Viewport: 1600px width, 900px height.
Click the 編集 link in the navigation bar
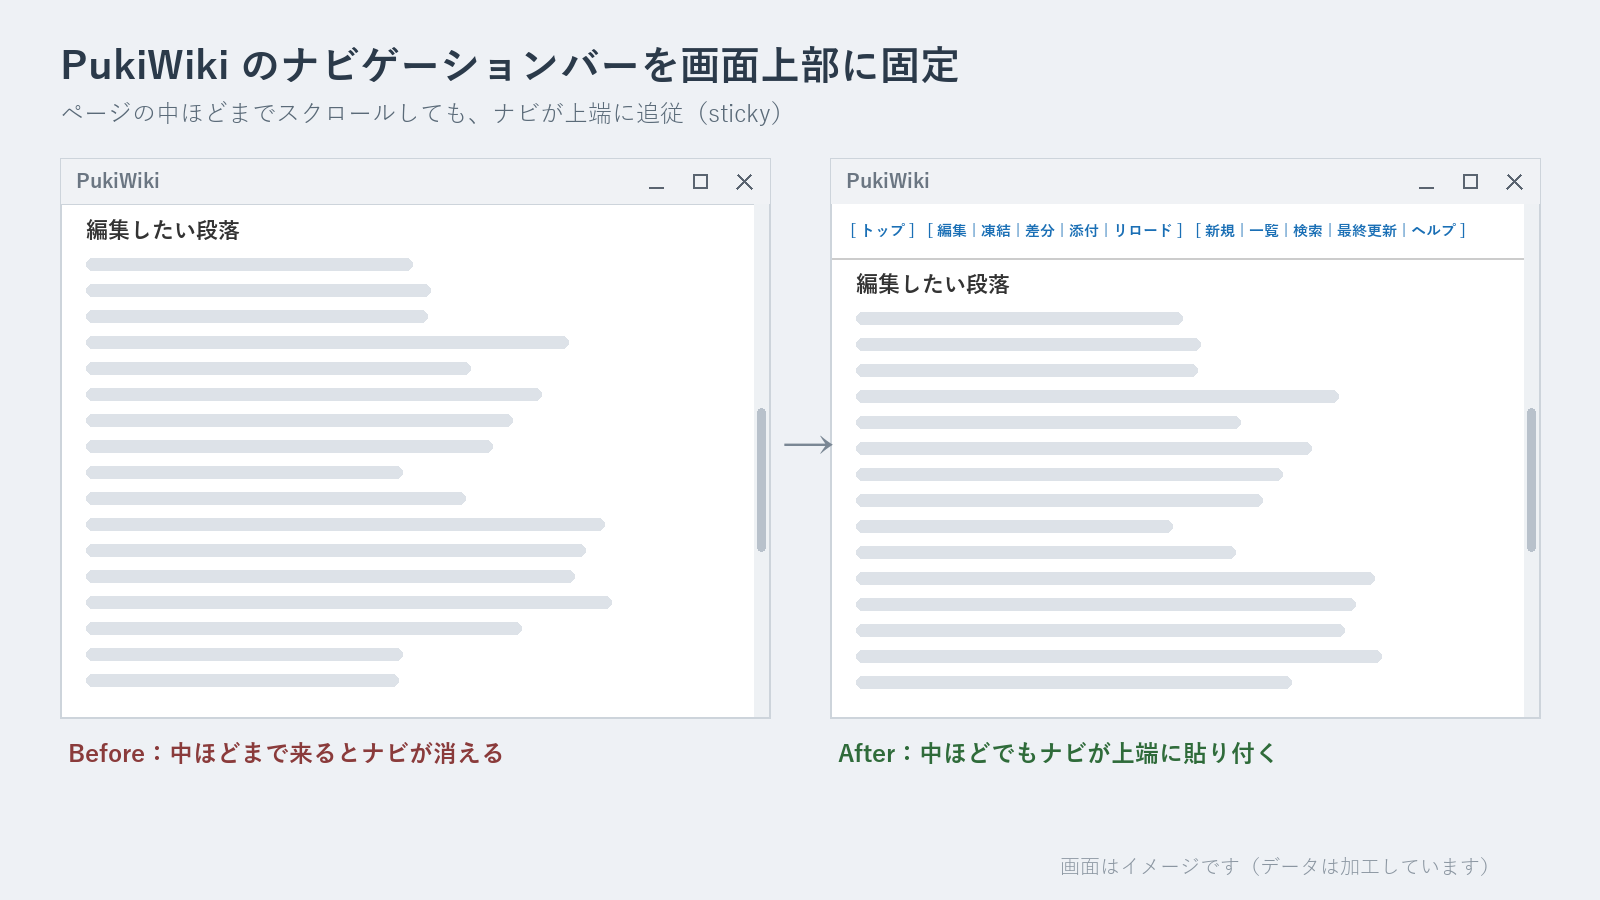coord(952,230)
